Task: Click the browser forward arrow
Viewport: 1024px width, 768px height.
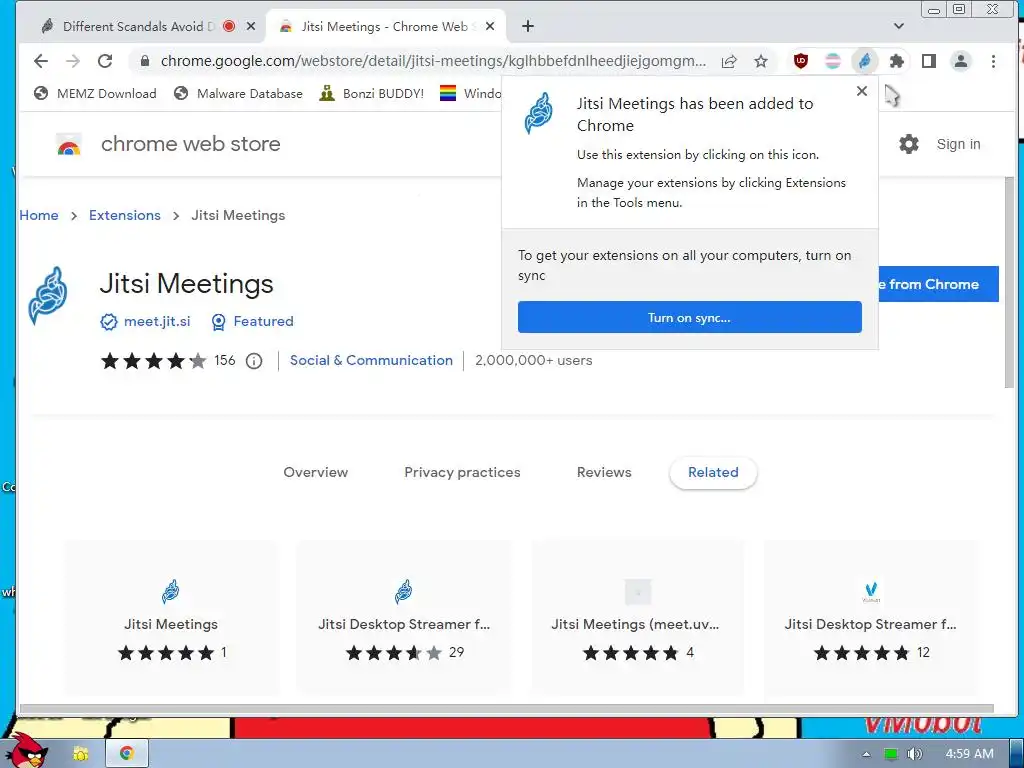Action: tap(72, 61)
